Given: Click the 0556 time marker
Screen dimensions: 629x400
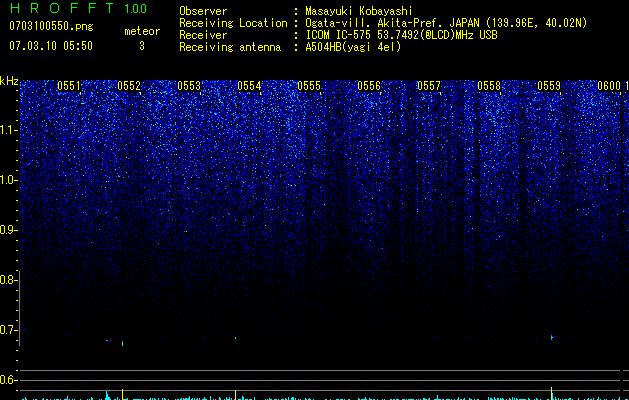Looking at the screenshot, I should [x=369, y=86].
